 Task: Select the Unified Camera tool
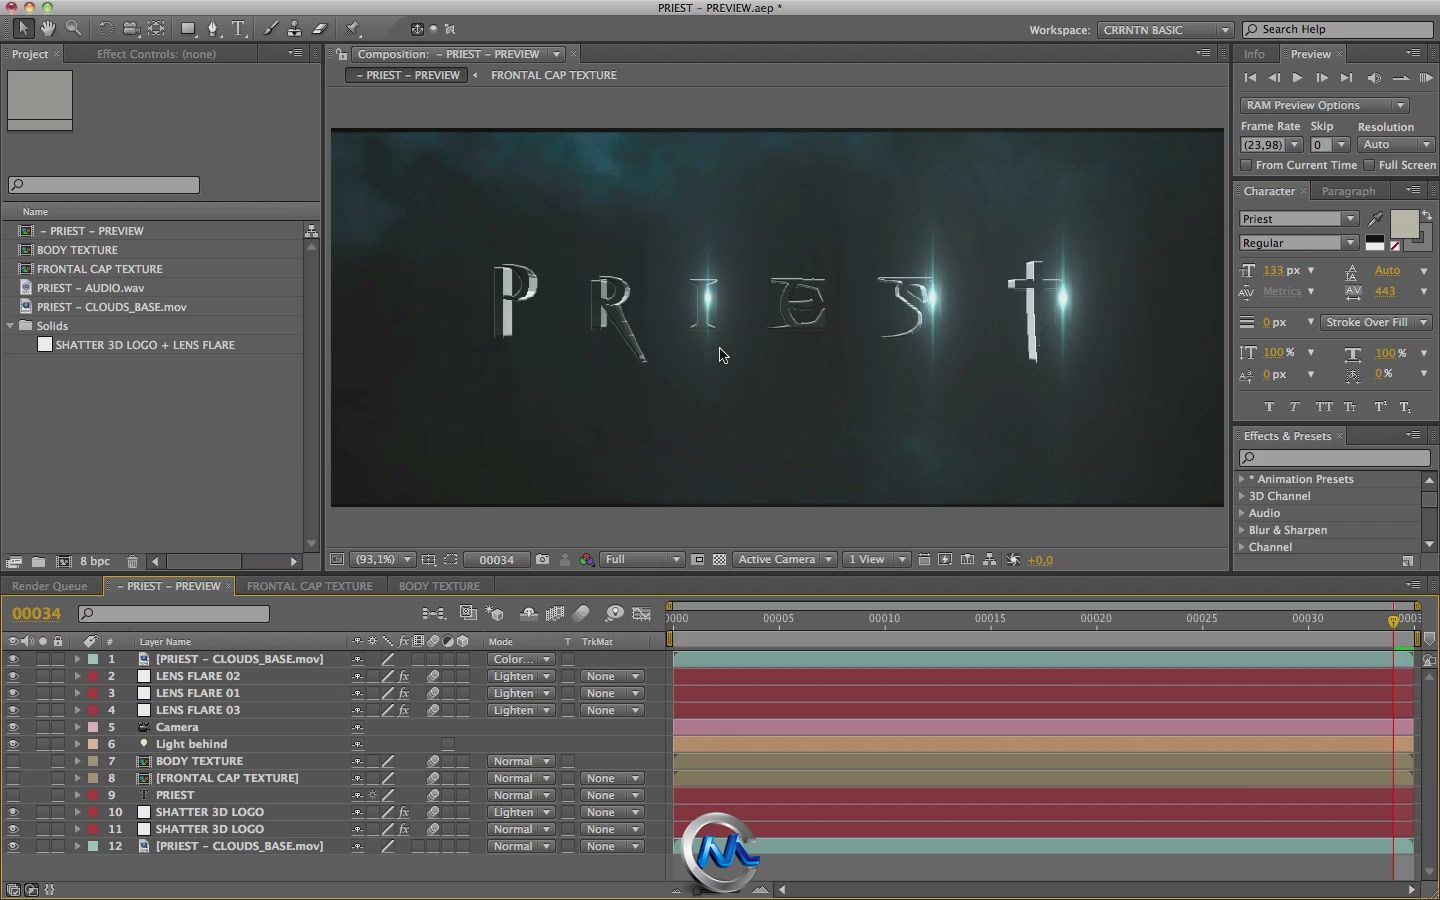[131, 29]
